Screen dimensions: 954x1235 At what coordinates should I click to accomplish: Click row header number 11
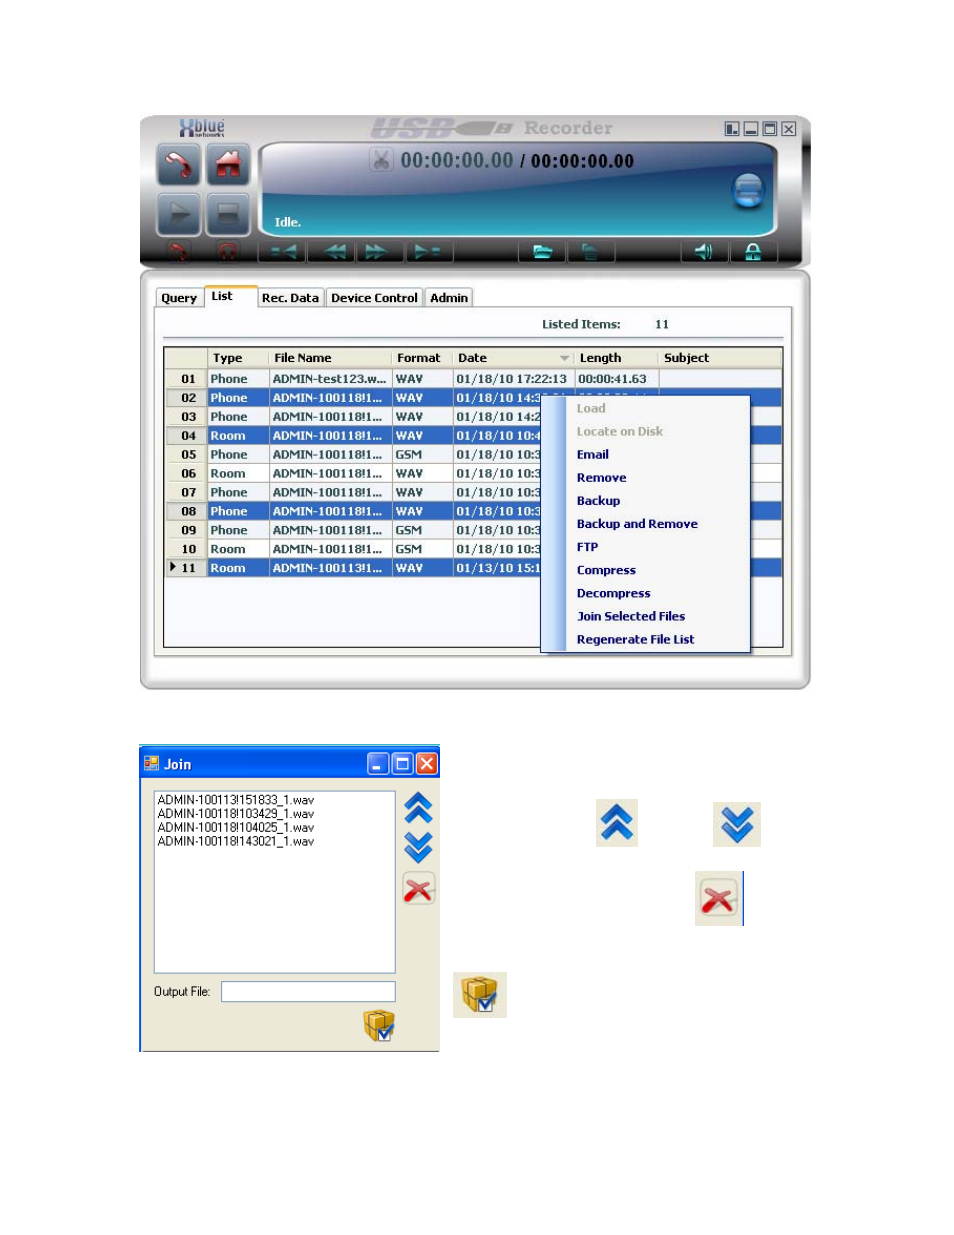[x=186, y=568]
